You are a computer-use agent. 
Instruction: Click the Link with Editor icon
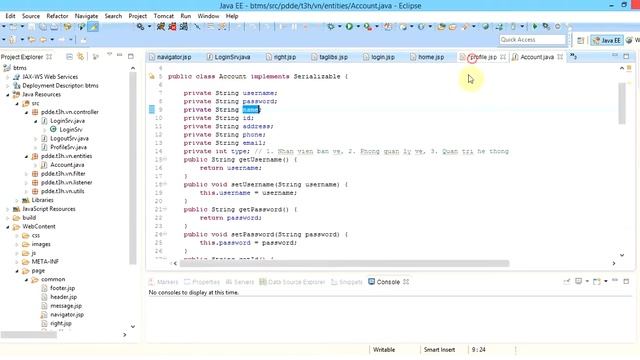[80, 57]
